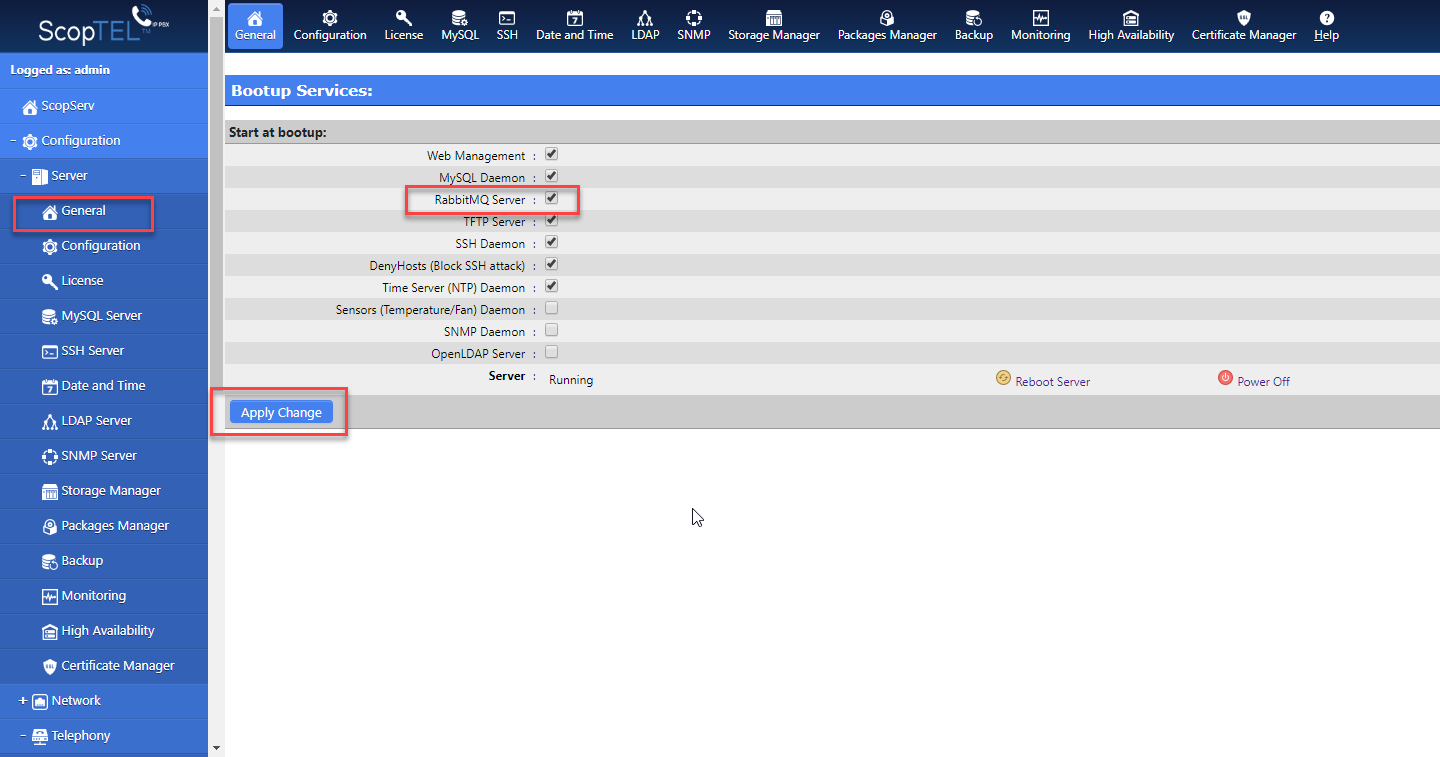Click sidebar scrollbar down arrow
This screenshot has width=1440, height=757.
click(216, 748)
